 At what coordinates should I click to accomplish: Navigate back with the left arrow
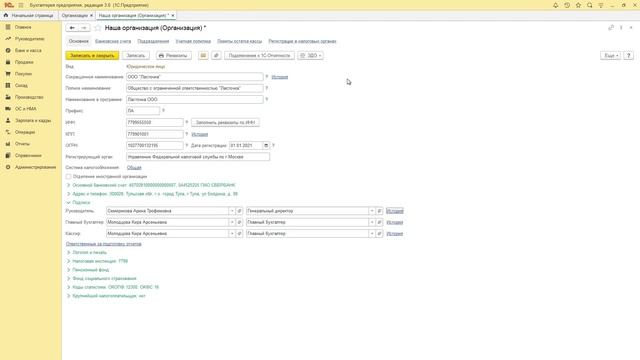click(72, 28)
